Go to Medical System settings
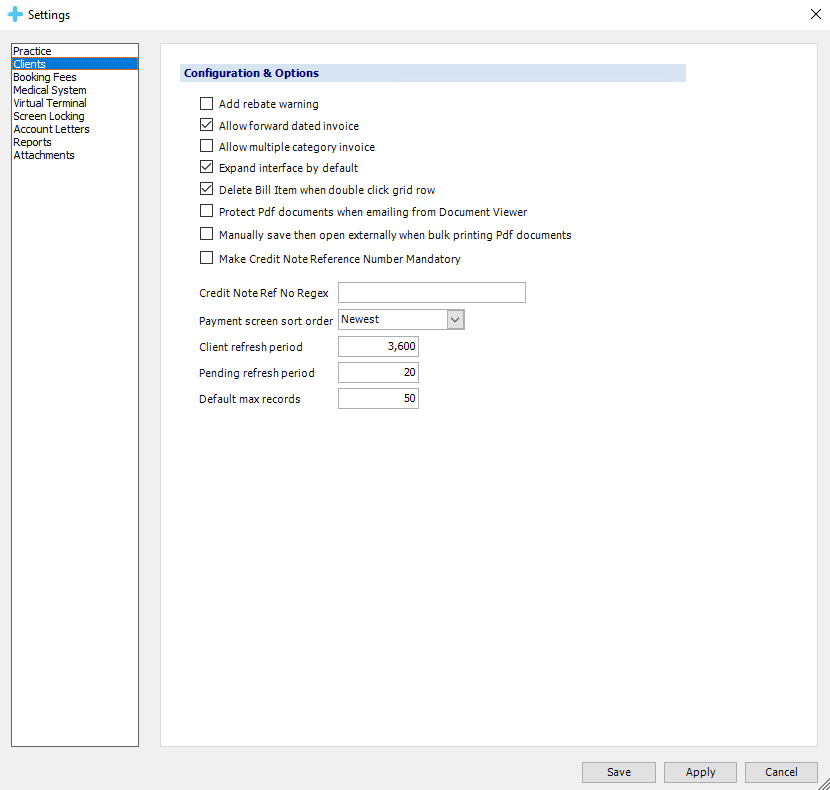This screenshot has width=830, height=790. (x=49, y=90)
